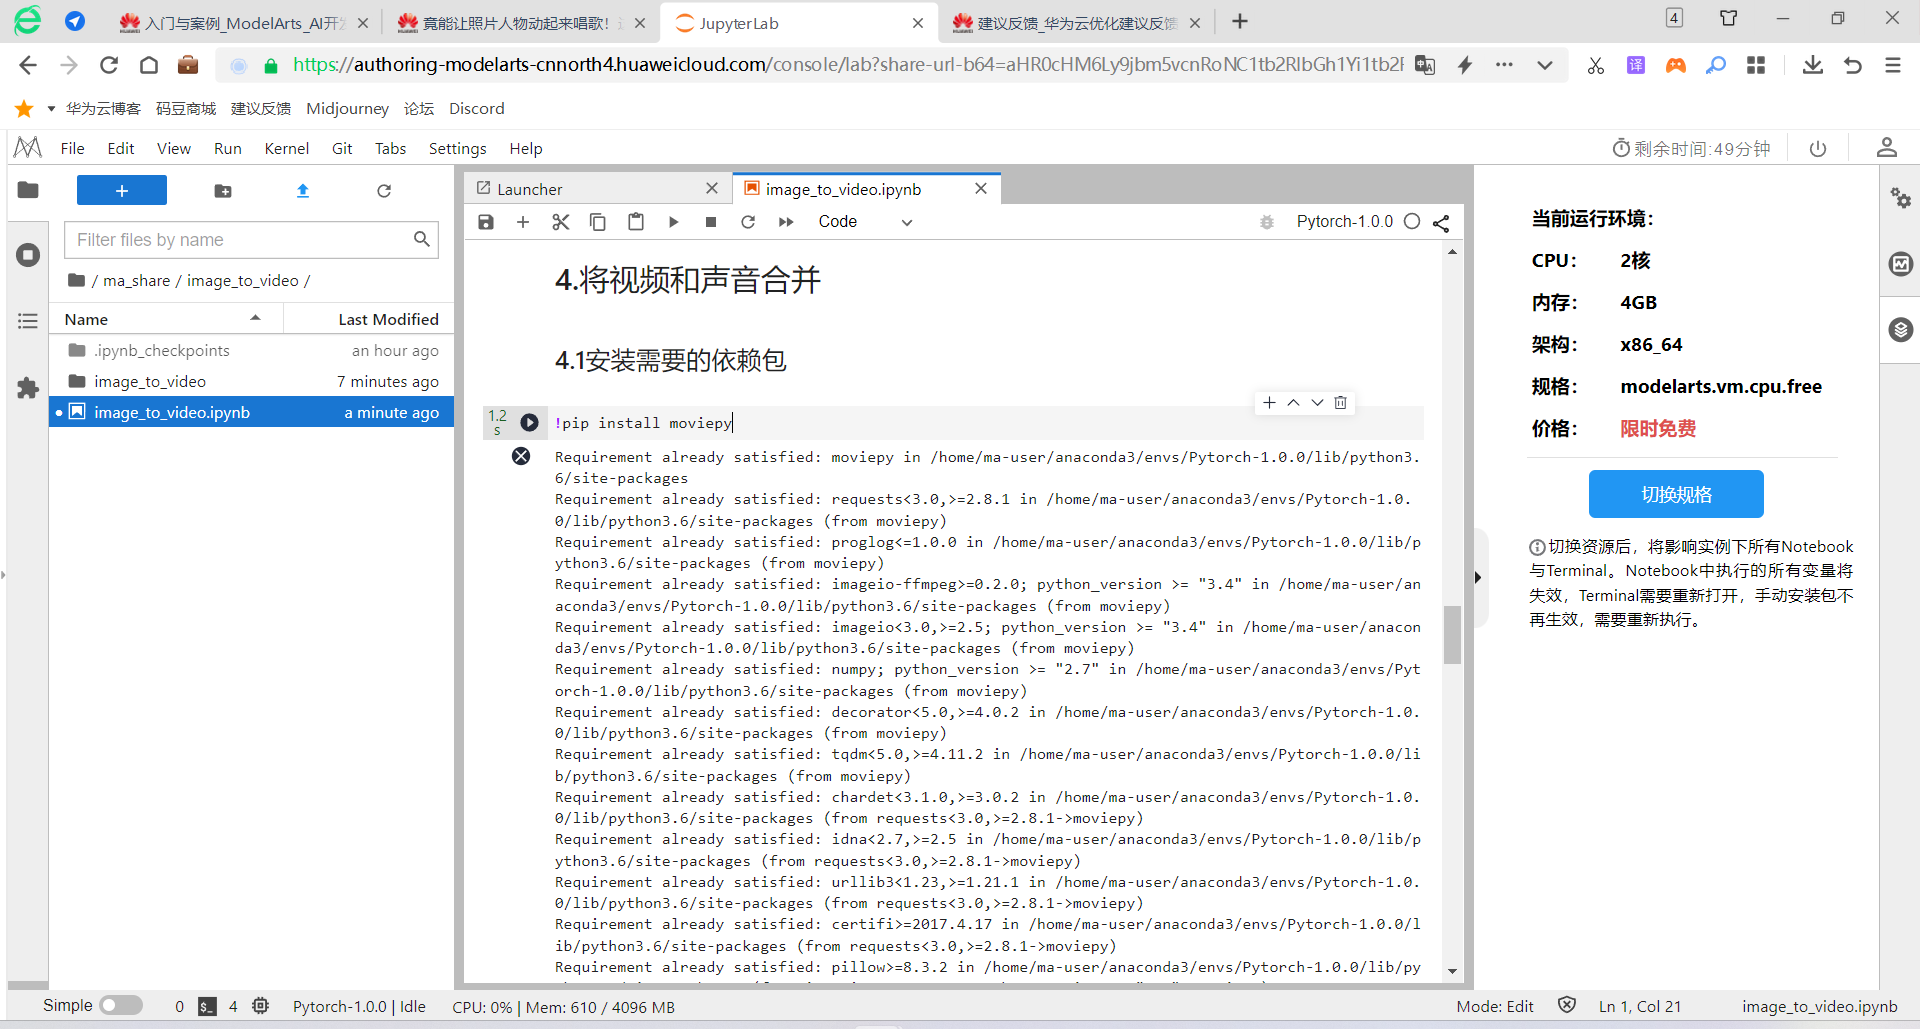Open the Edit menu

121,149
